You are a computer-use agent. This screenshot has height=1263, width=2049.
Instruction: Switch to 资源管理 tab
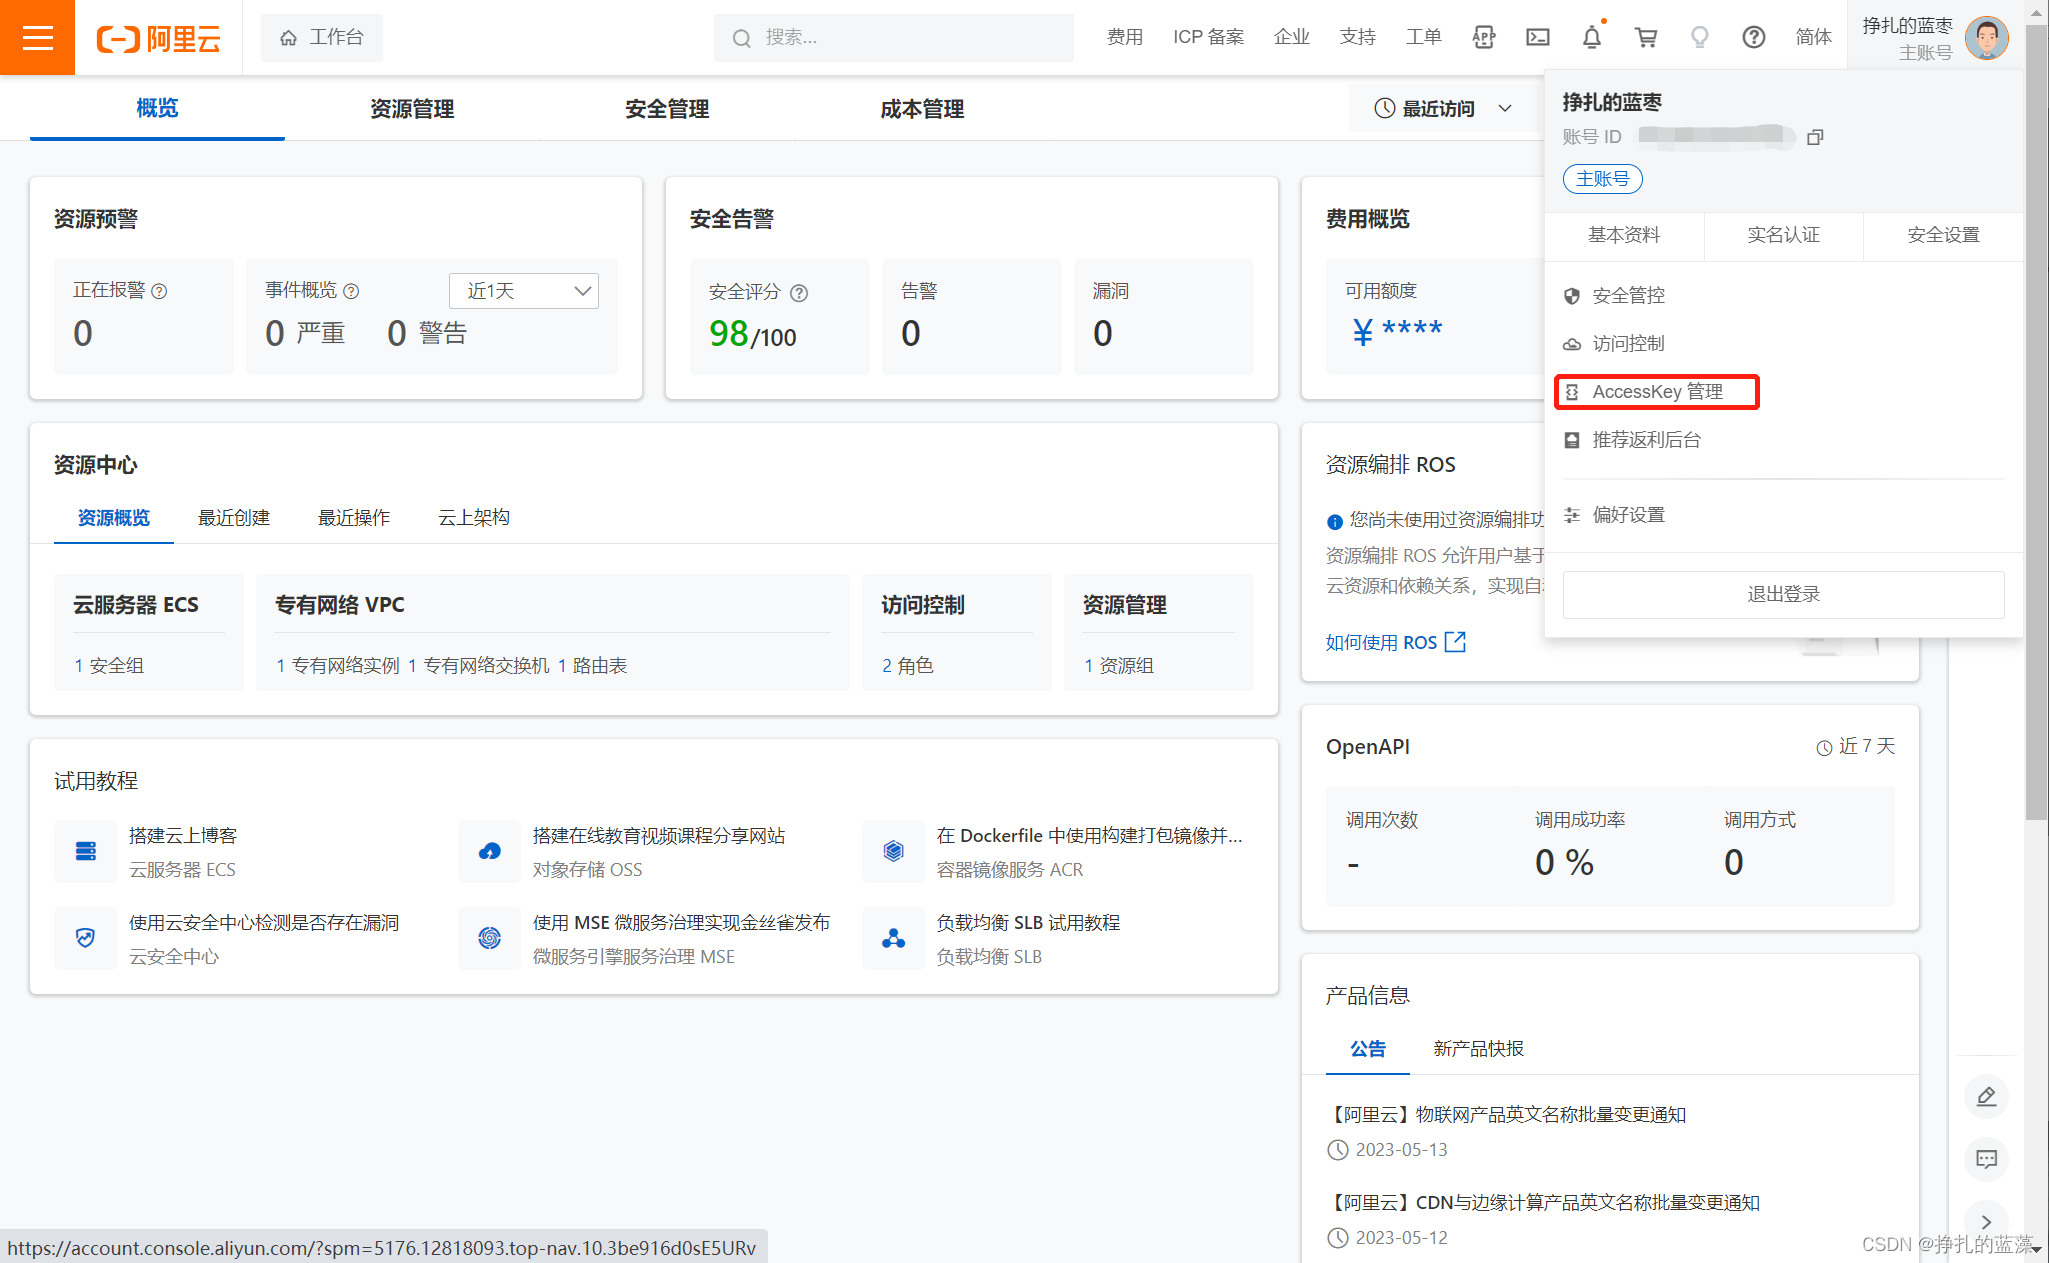tap(412, 108)
